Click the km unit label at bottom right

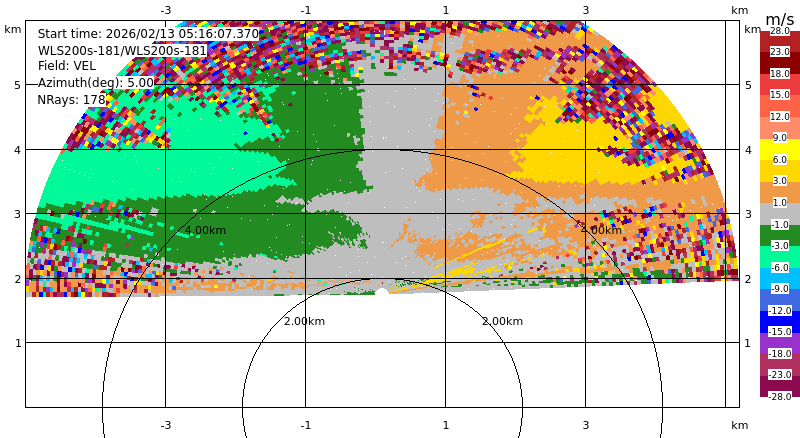(739, 425)
